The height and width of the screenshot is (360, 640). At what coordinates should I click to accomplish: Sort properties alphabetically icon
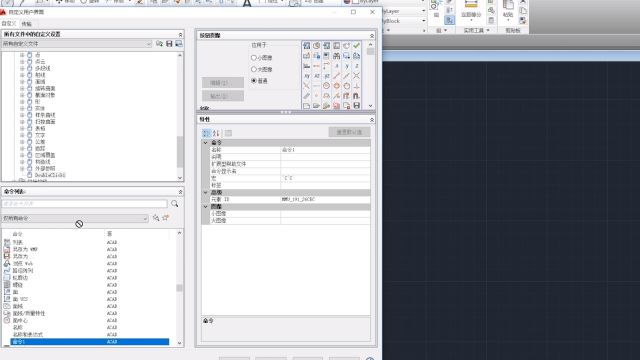(216, 133)
